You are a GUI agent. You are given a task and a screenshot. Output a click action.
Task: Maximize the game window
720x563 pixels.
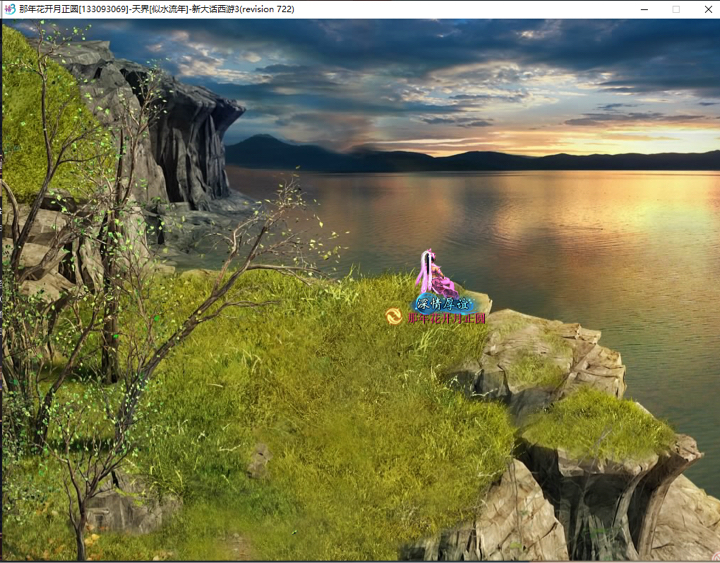tap(675, 9)
